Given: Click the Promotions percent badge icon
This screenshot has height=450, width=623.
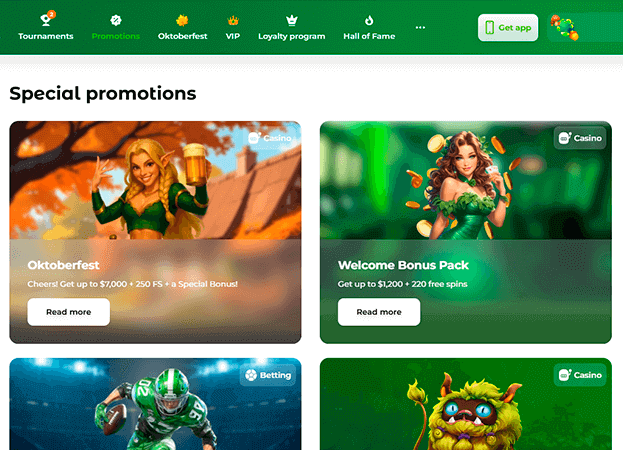Looking at the screenshot, I should [116, 20].
